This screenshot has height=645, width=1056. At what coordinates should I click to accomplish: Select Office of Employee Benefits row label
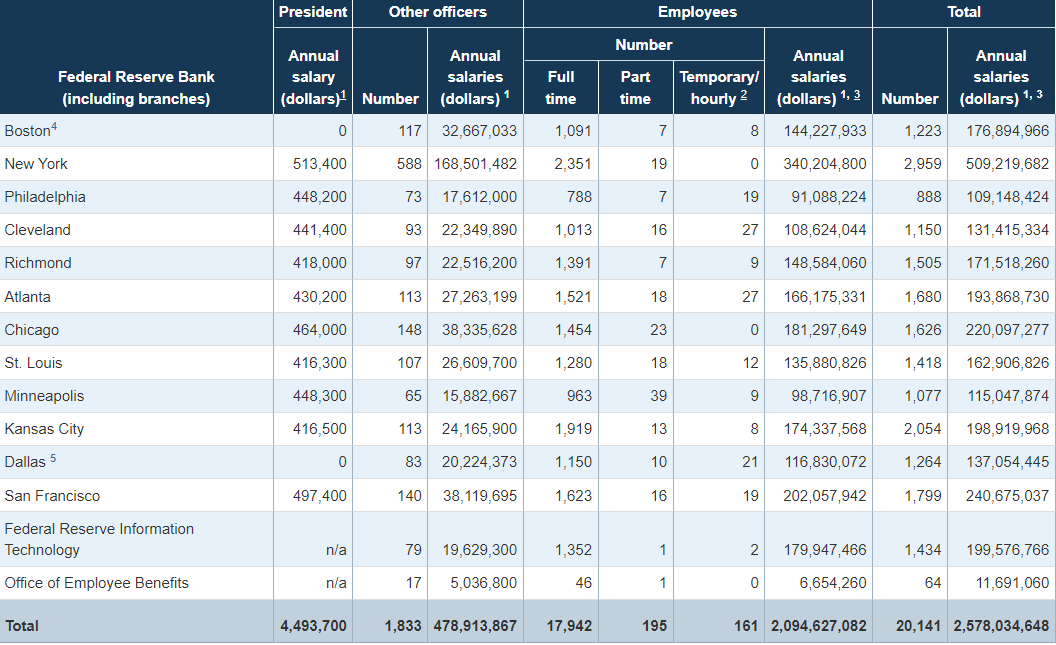point(96,582)
